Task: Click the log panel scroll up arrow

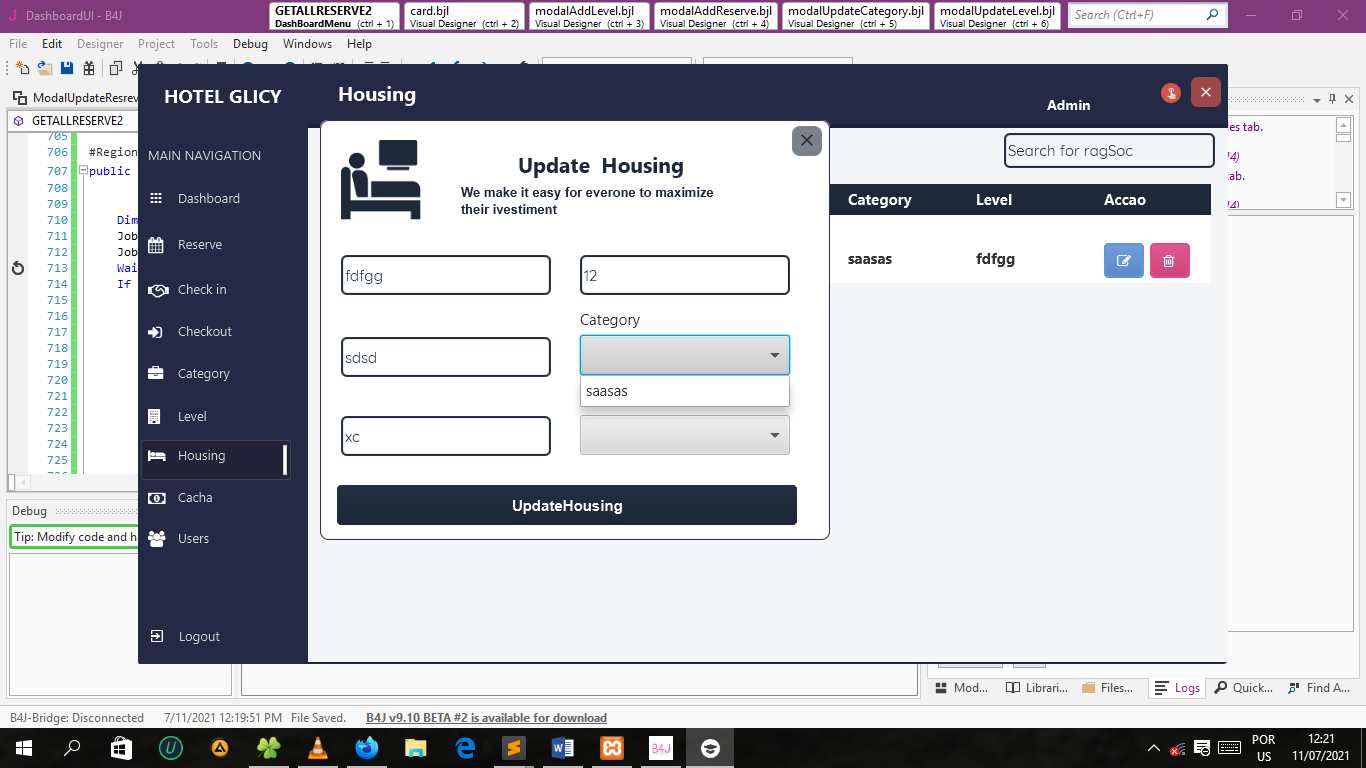Action: click(1343, 125)
